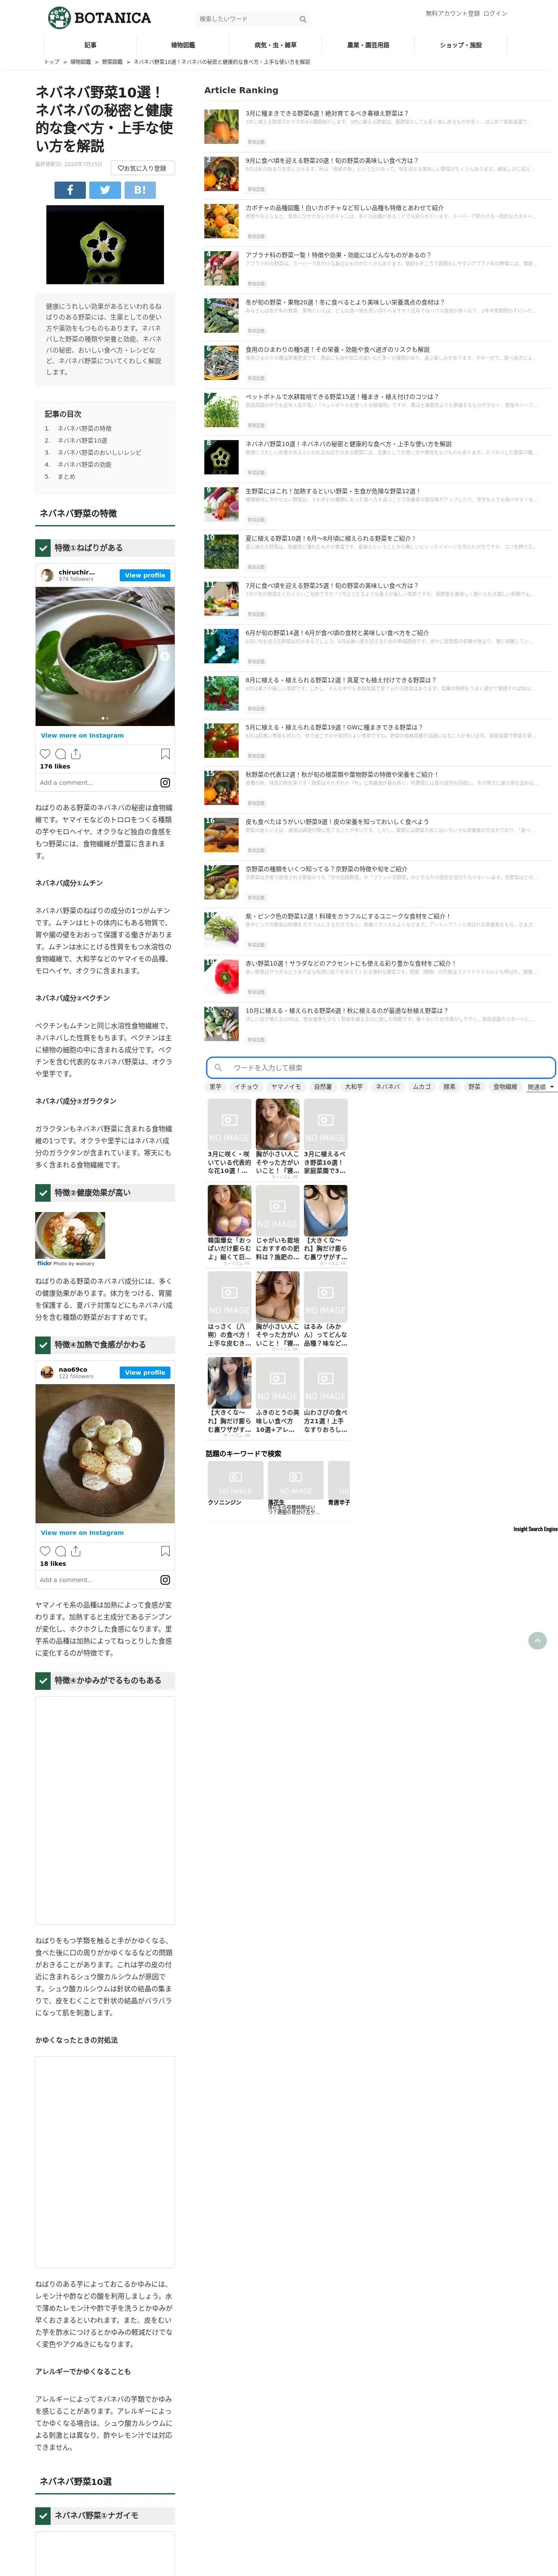This screenshot has height=2576, width=558.
Task: Jump to ネバネバ野菜の特徴 in table of contents
Action: 84,428
